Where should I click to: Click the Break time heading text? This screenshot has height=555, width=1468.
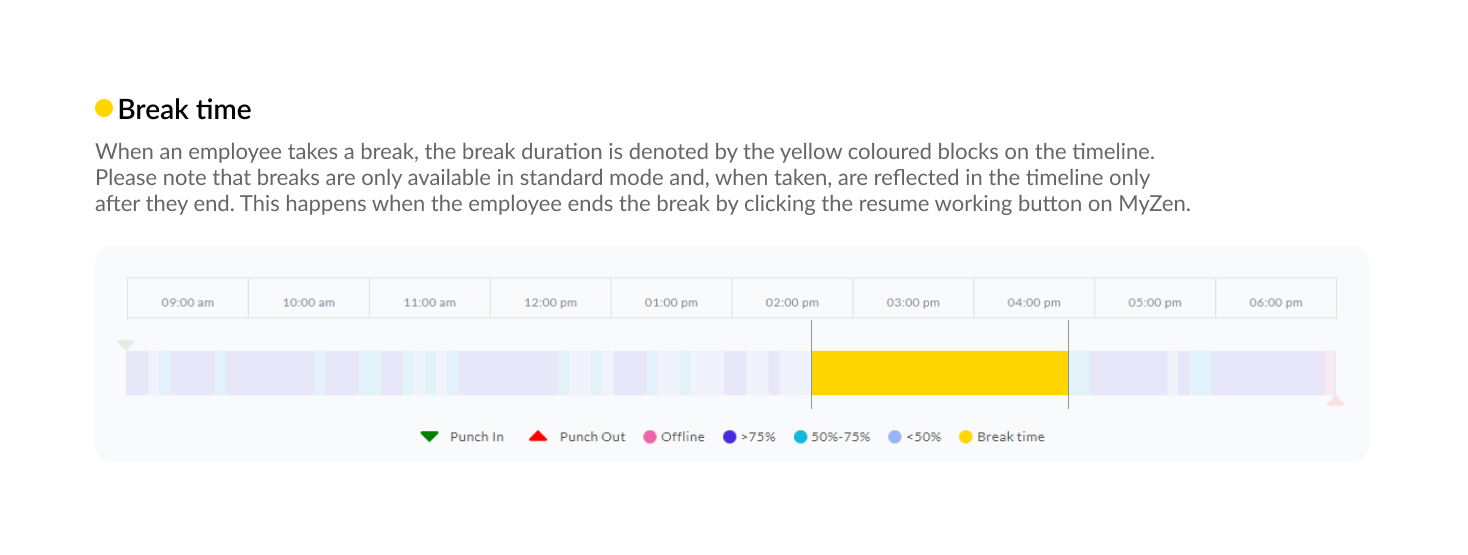coord(185,109)
